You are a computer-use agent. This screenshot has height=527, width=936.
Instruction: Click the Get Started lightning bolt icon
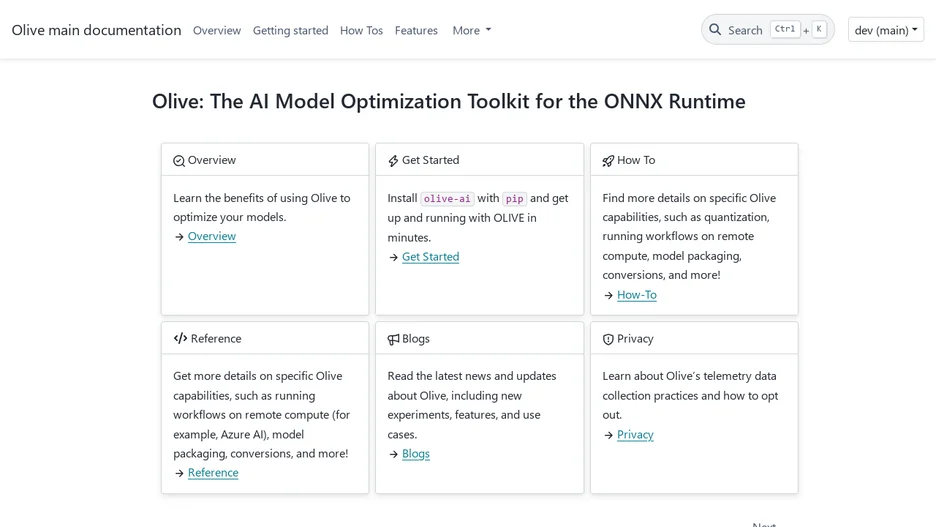[x=393, y=161]
